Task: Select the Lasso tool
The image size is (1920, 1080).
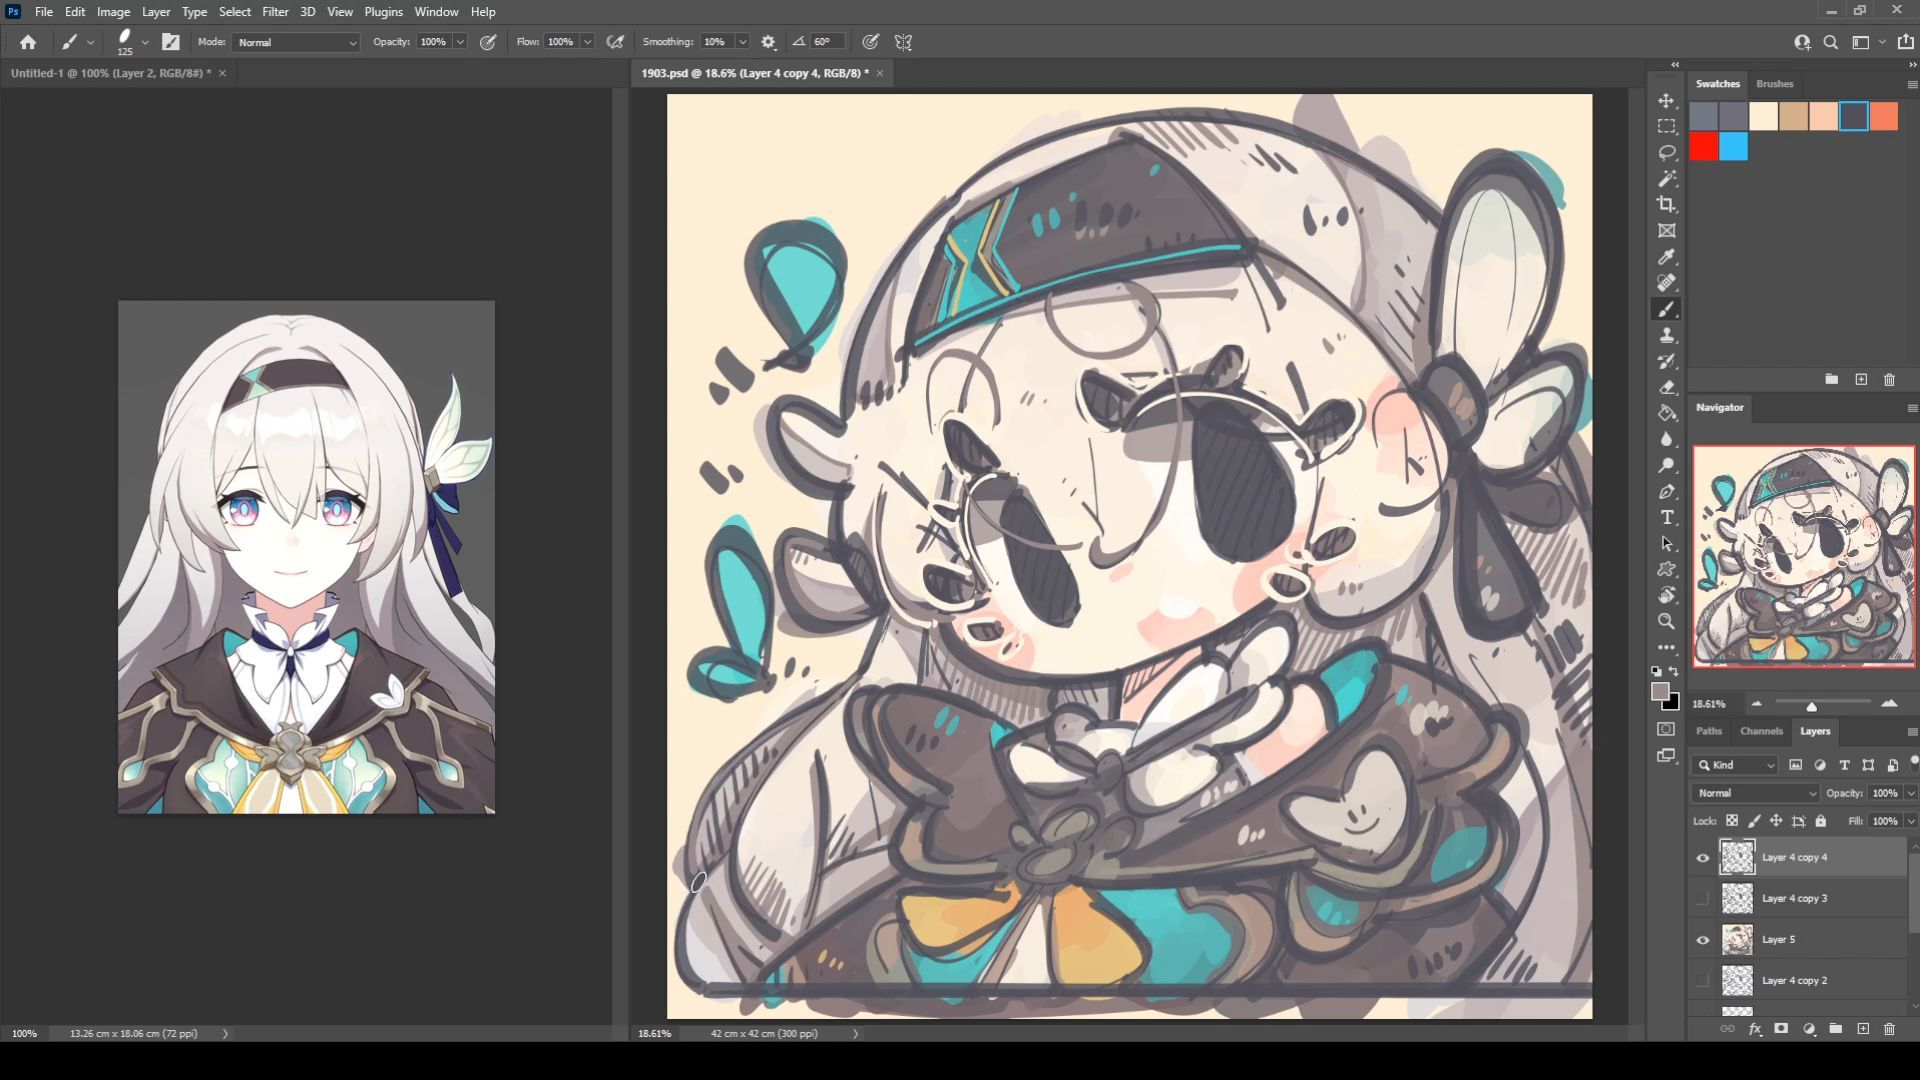Action: 1666,153
